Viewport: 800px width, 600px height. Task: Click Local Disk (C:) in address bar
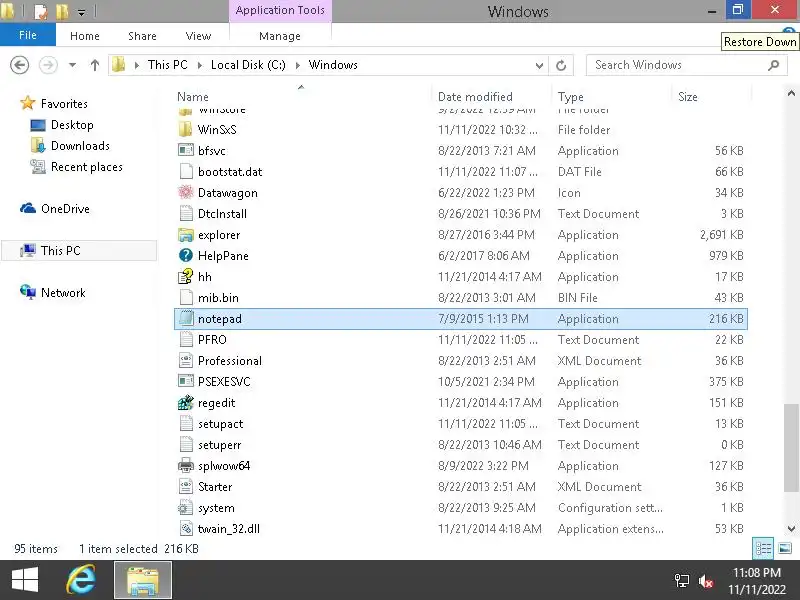pyautogui.click(x=248, y=65)
